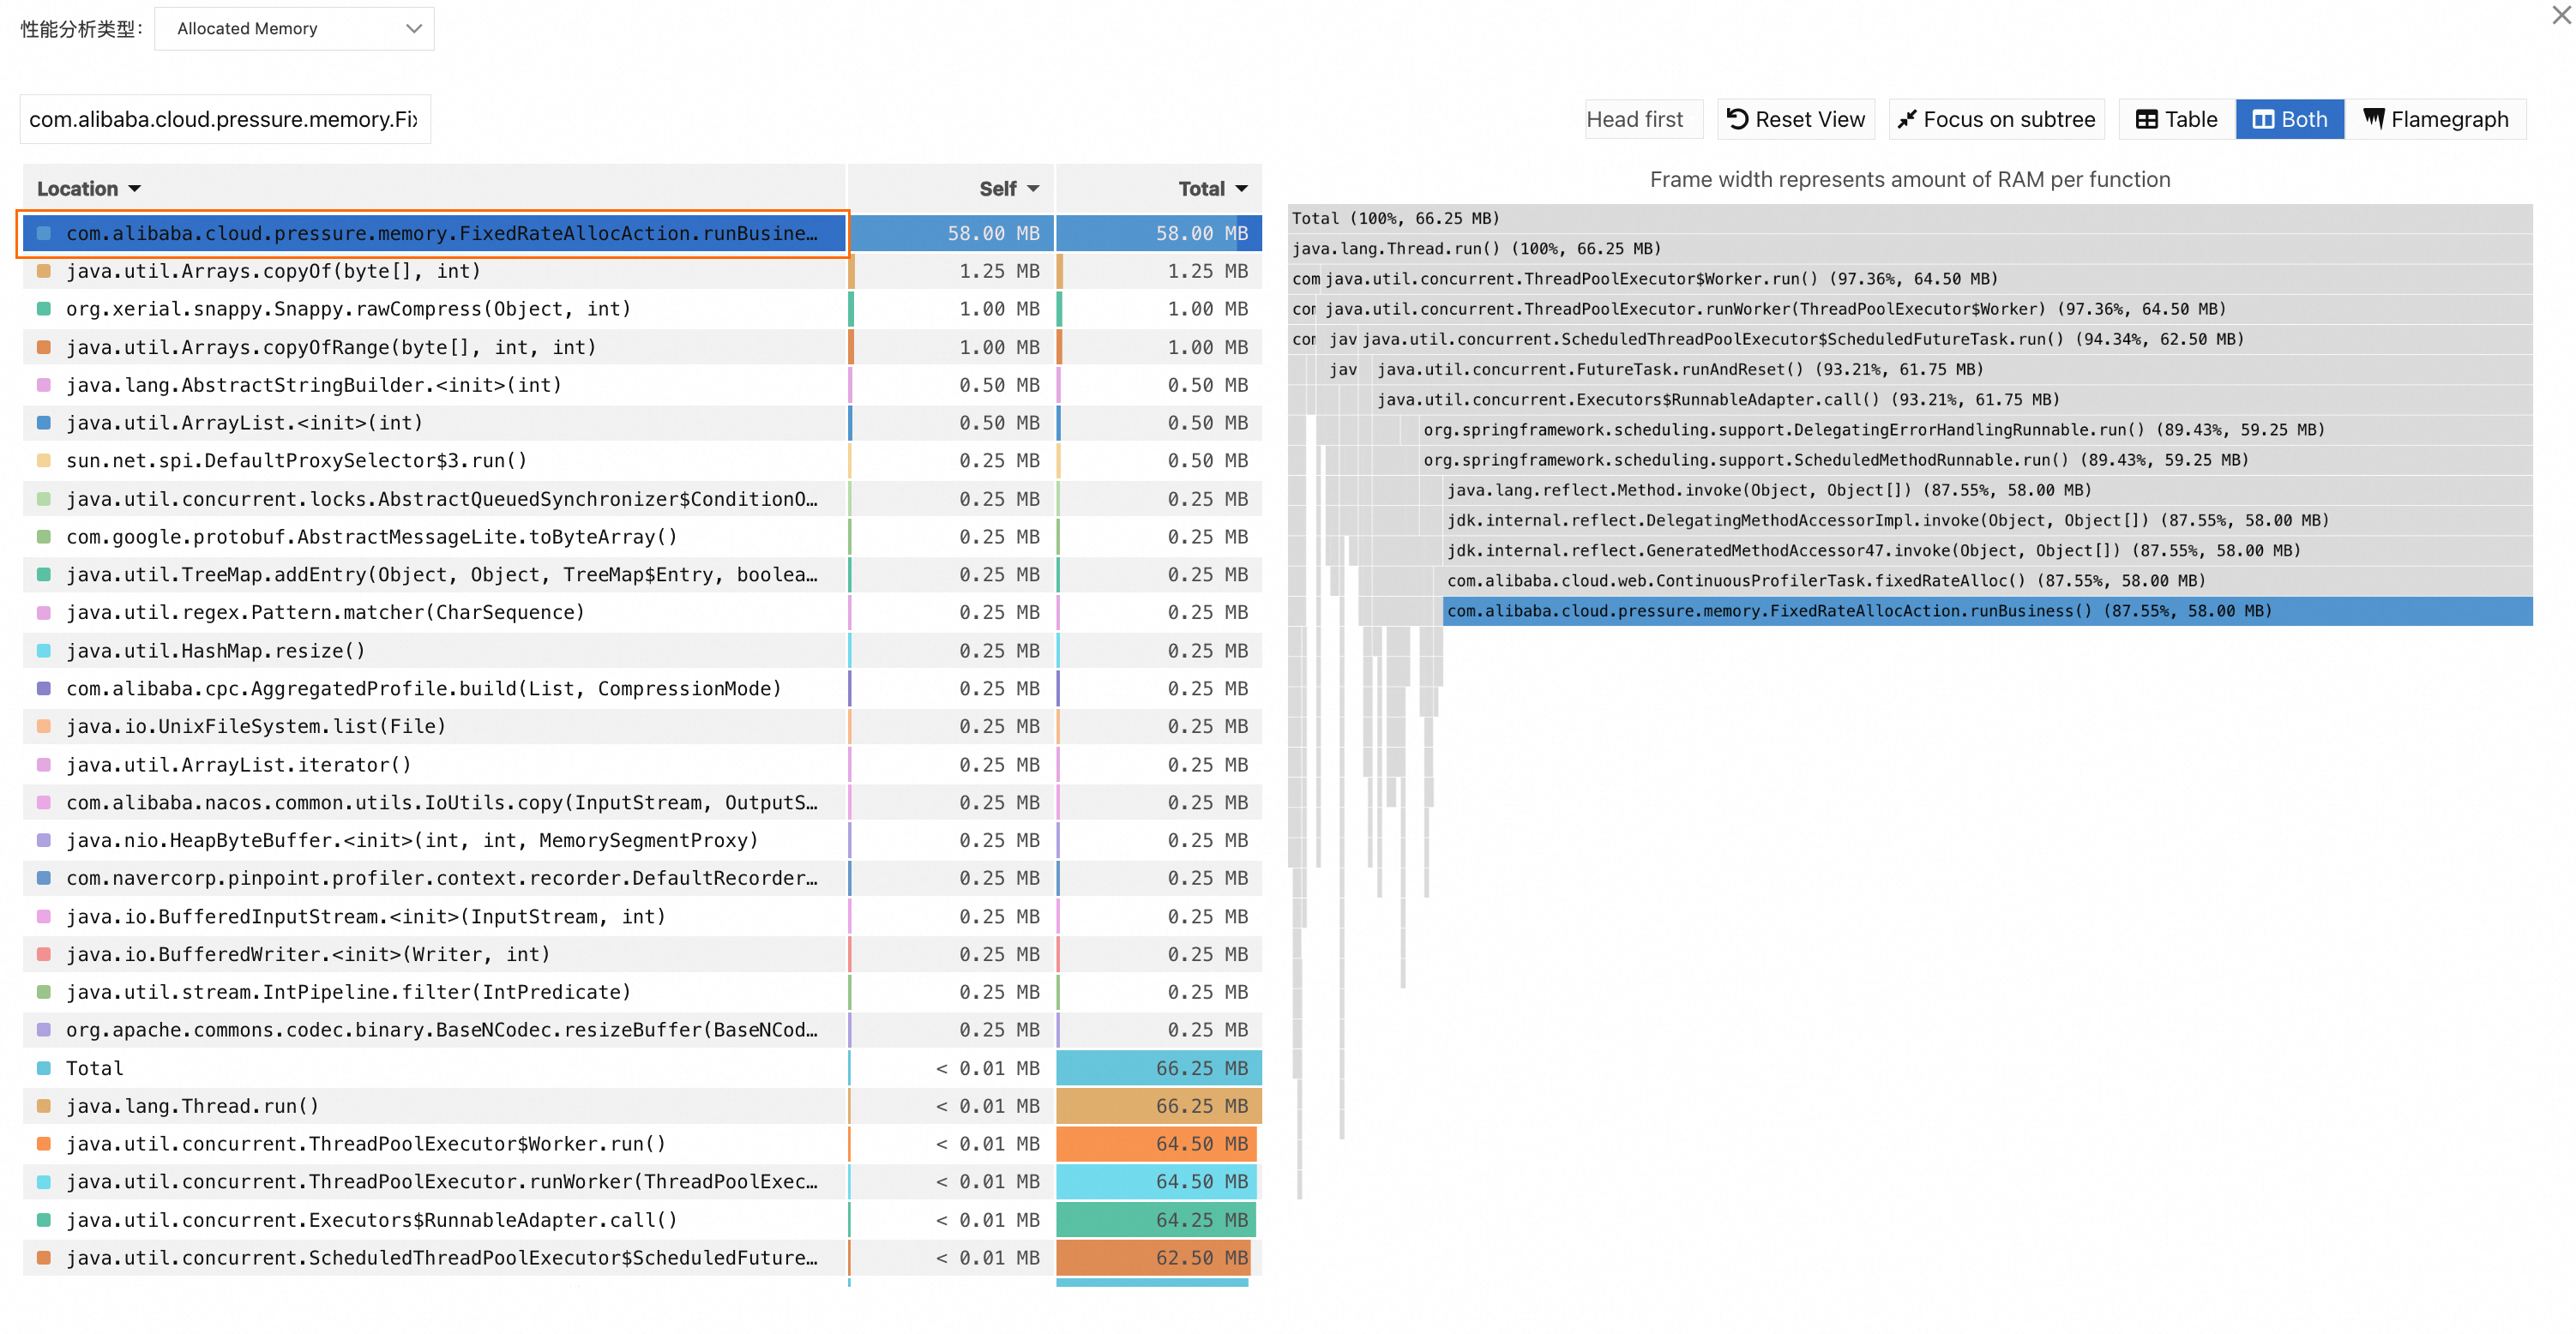Click ScheduledMethodRunnable.run() flamegraph frame
This screenshot has height=1334, width=2576.
[x=1976, y=460]
